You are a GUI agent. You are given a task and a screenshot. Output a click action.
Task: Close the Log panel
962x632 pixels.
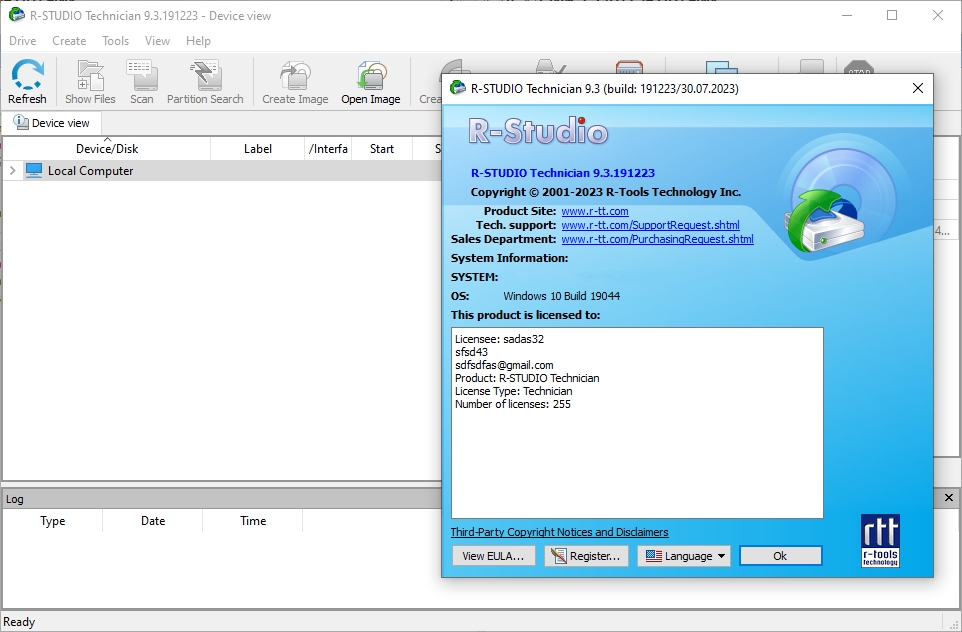tap(949, 498)
